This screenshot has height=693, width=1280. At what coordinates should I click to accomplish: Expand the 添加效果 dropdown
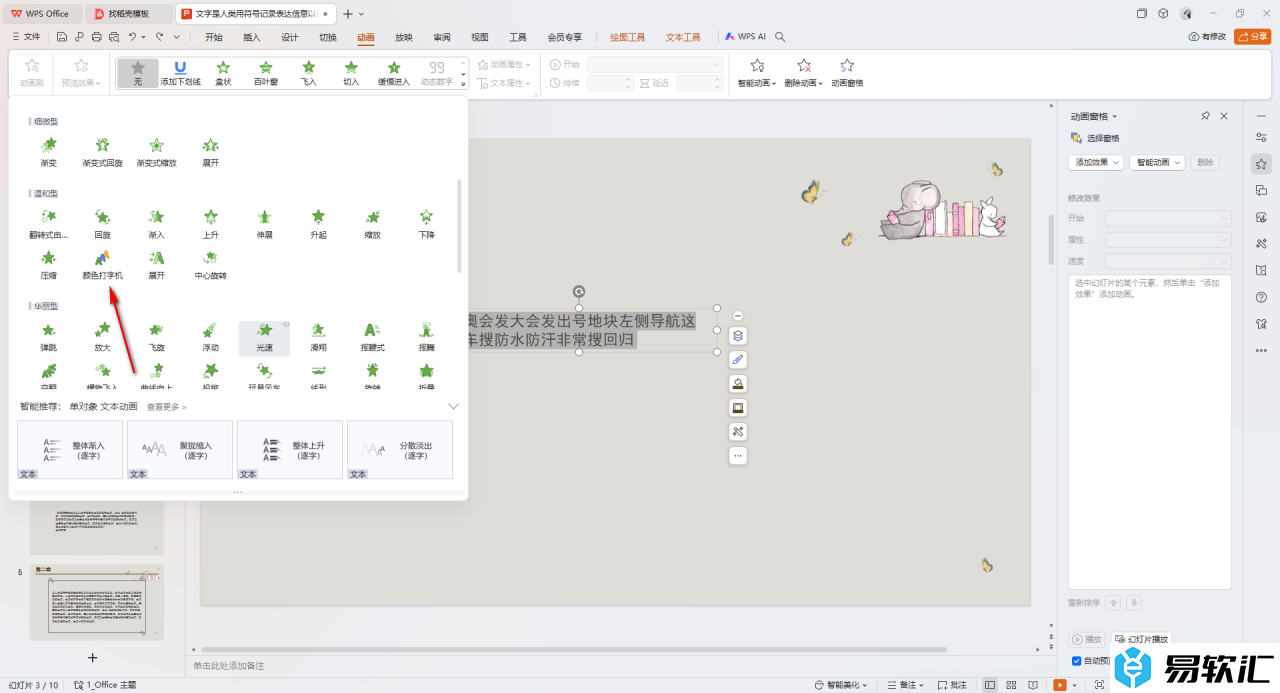coord(1096,162)
